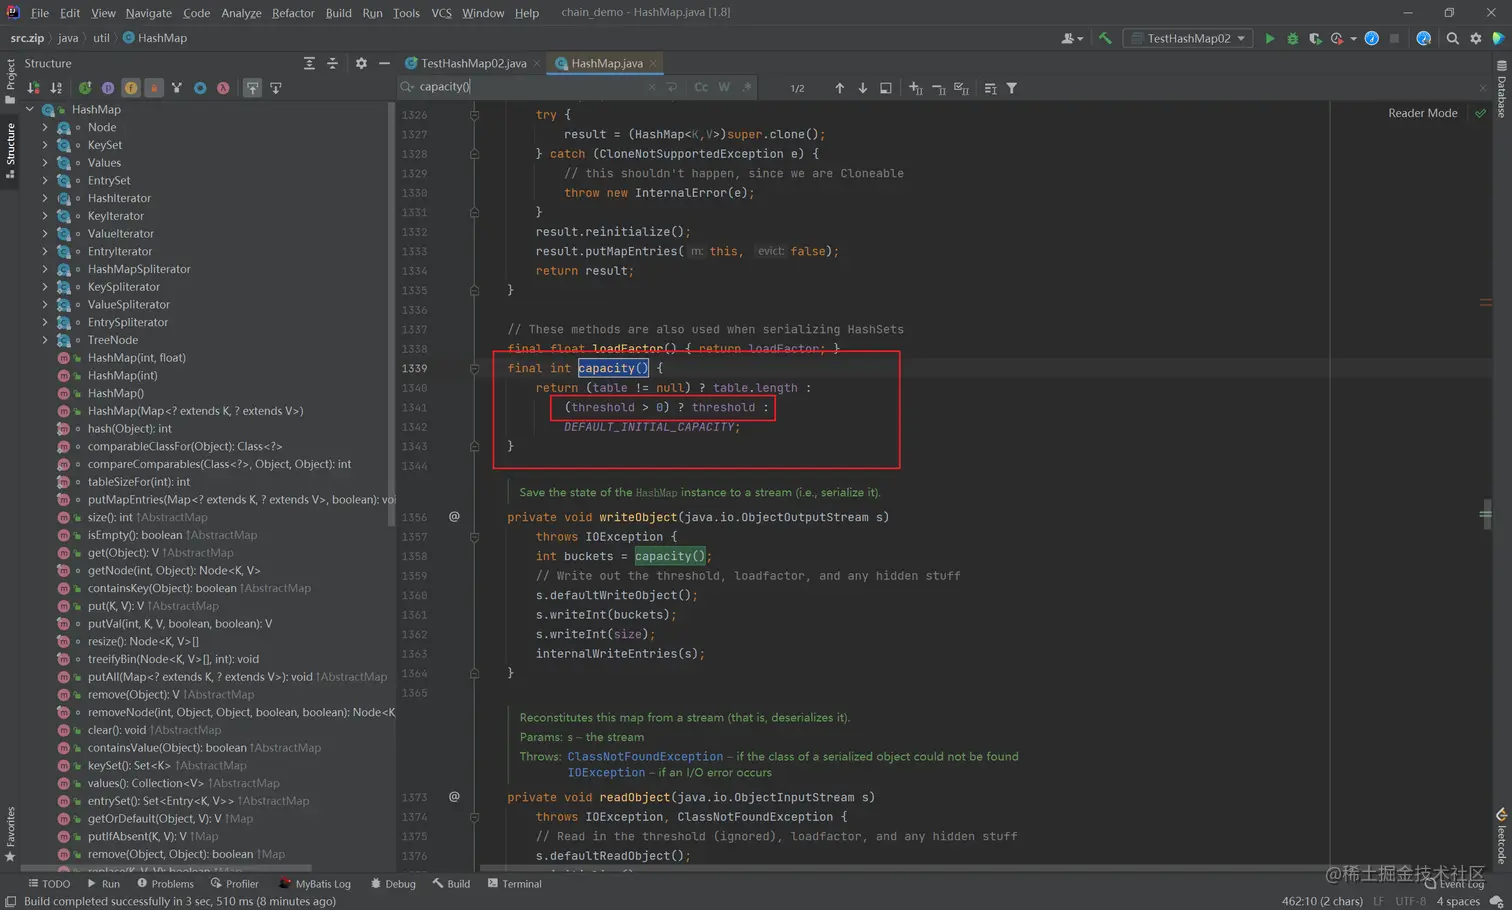The width and height of the screenshot is (1512, 910).
Task: Expand the KeySet tree node
Action: (x=45, y=145)
